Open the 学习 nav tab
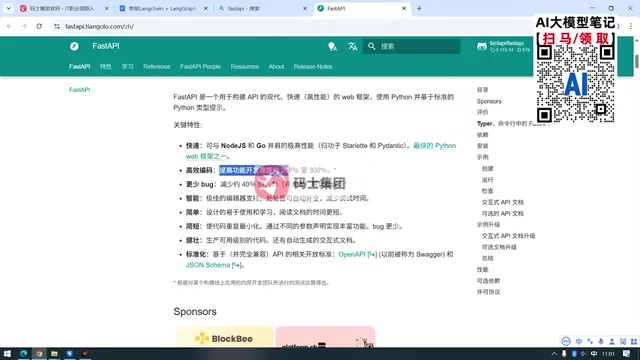The height and width of the screenshot is (360, 640). tap(128, 67)
